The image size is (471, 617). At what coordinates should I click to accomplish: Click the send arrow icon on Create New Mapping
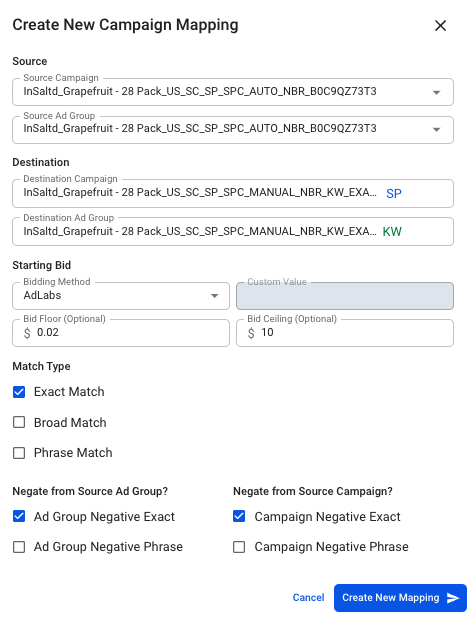pos(453,598)
